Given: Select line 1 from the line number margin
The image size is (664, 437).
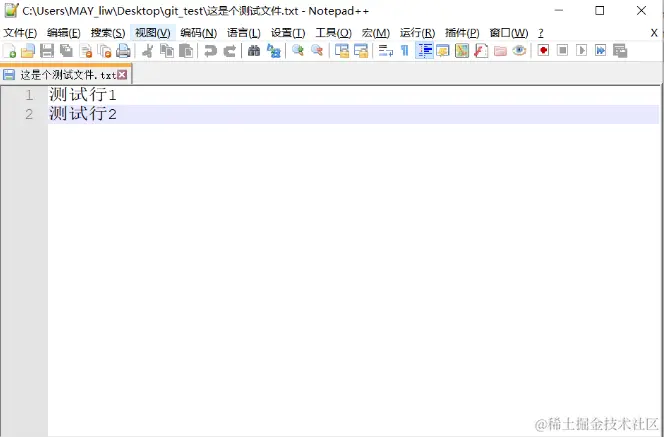Looking at the screenshot, I should (29, 95).
